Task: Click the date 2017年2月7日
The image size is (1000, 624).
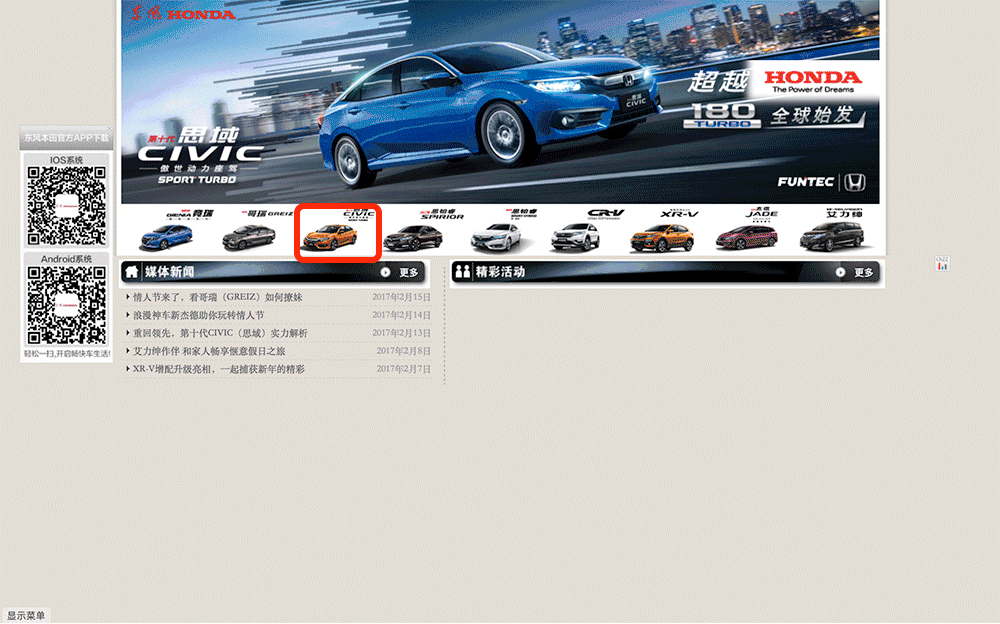Action: pos(403,369)
